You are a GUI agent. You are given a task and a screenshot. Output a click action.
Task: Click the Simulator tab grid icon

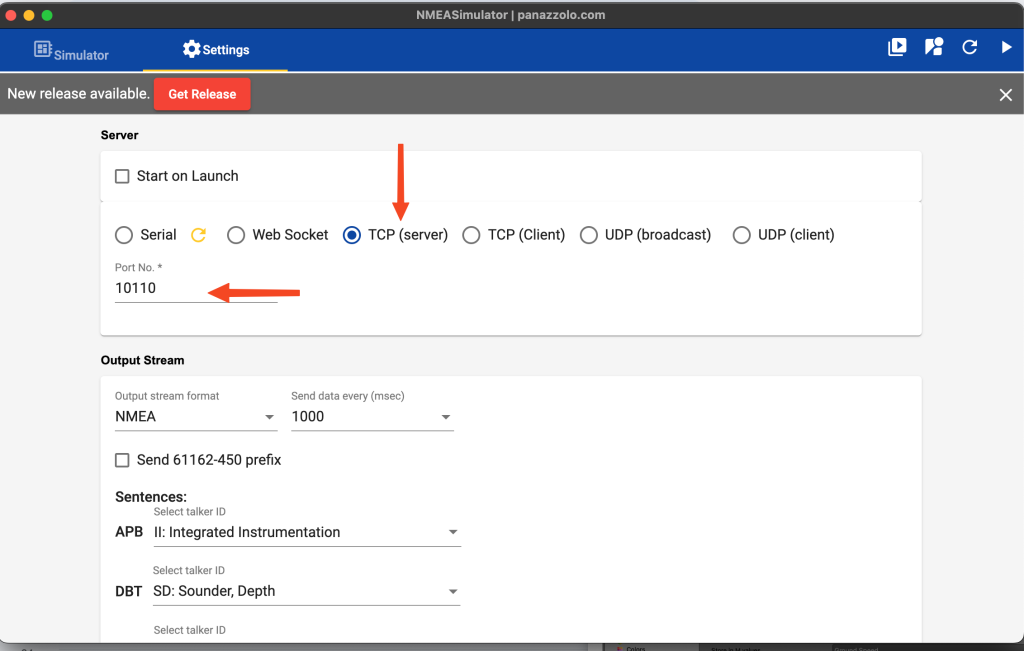[42, 49]
